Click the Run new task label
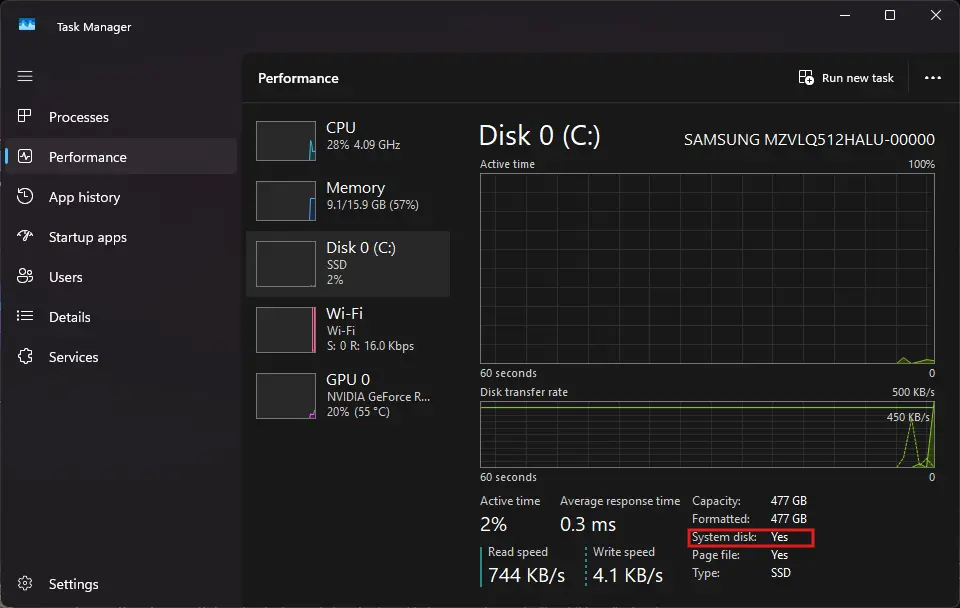This screenshot has height=608, width=960. coord(857,78)
